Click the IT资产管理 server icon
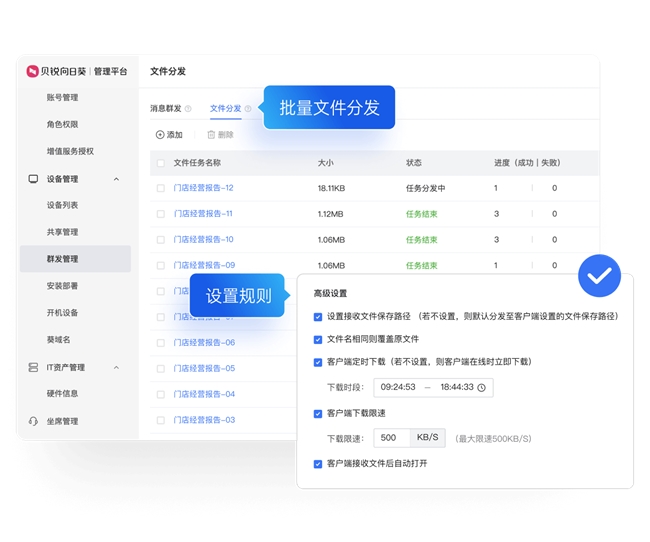The width and height of the screenshot is (650, 542). 33,367
